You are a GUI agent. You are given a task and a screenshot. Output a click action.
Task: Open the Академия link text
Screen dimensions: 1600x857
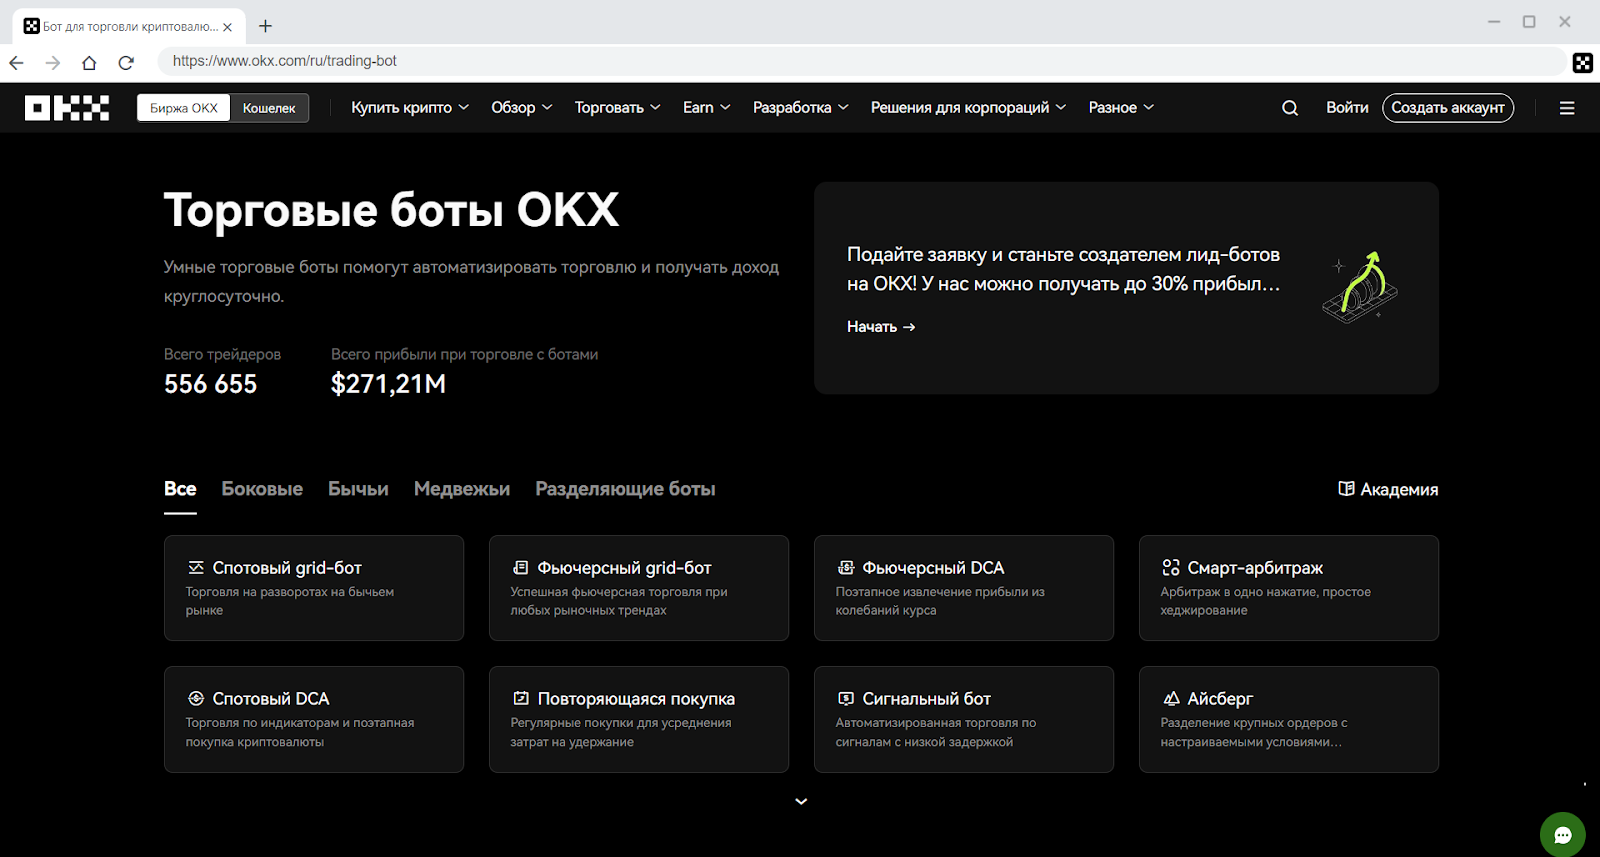tap(1399, 489)
